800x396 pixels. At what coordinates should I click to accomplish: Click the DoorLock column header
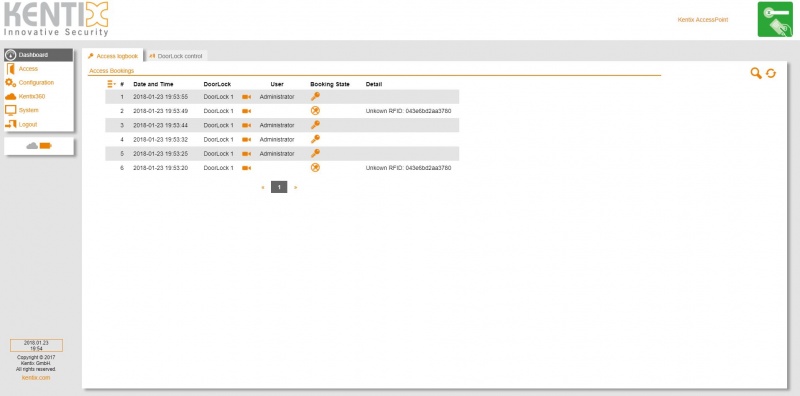[217, 84]
